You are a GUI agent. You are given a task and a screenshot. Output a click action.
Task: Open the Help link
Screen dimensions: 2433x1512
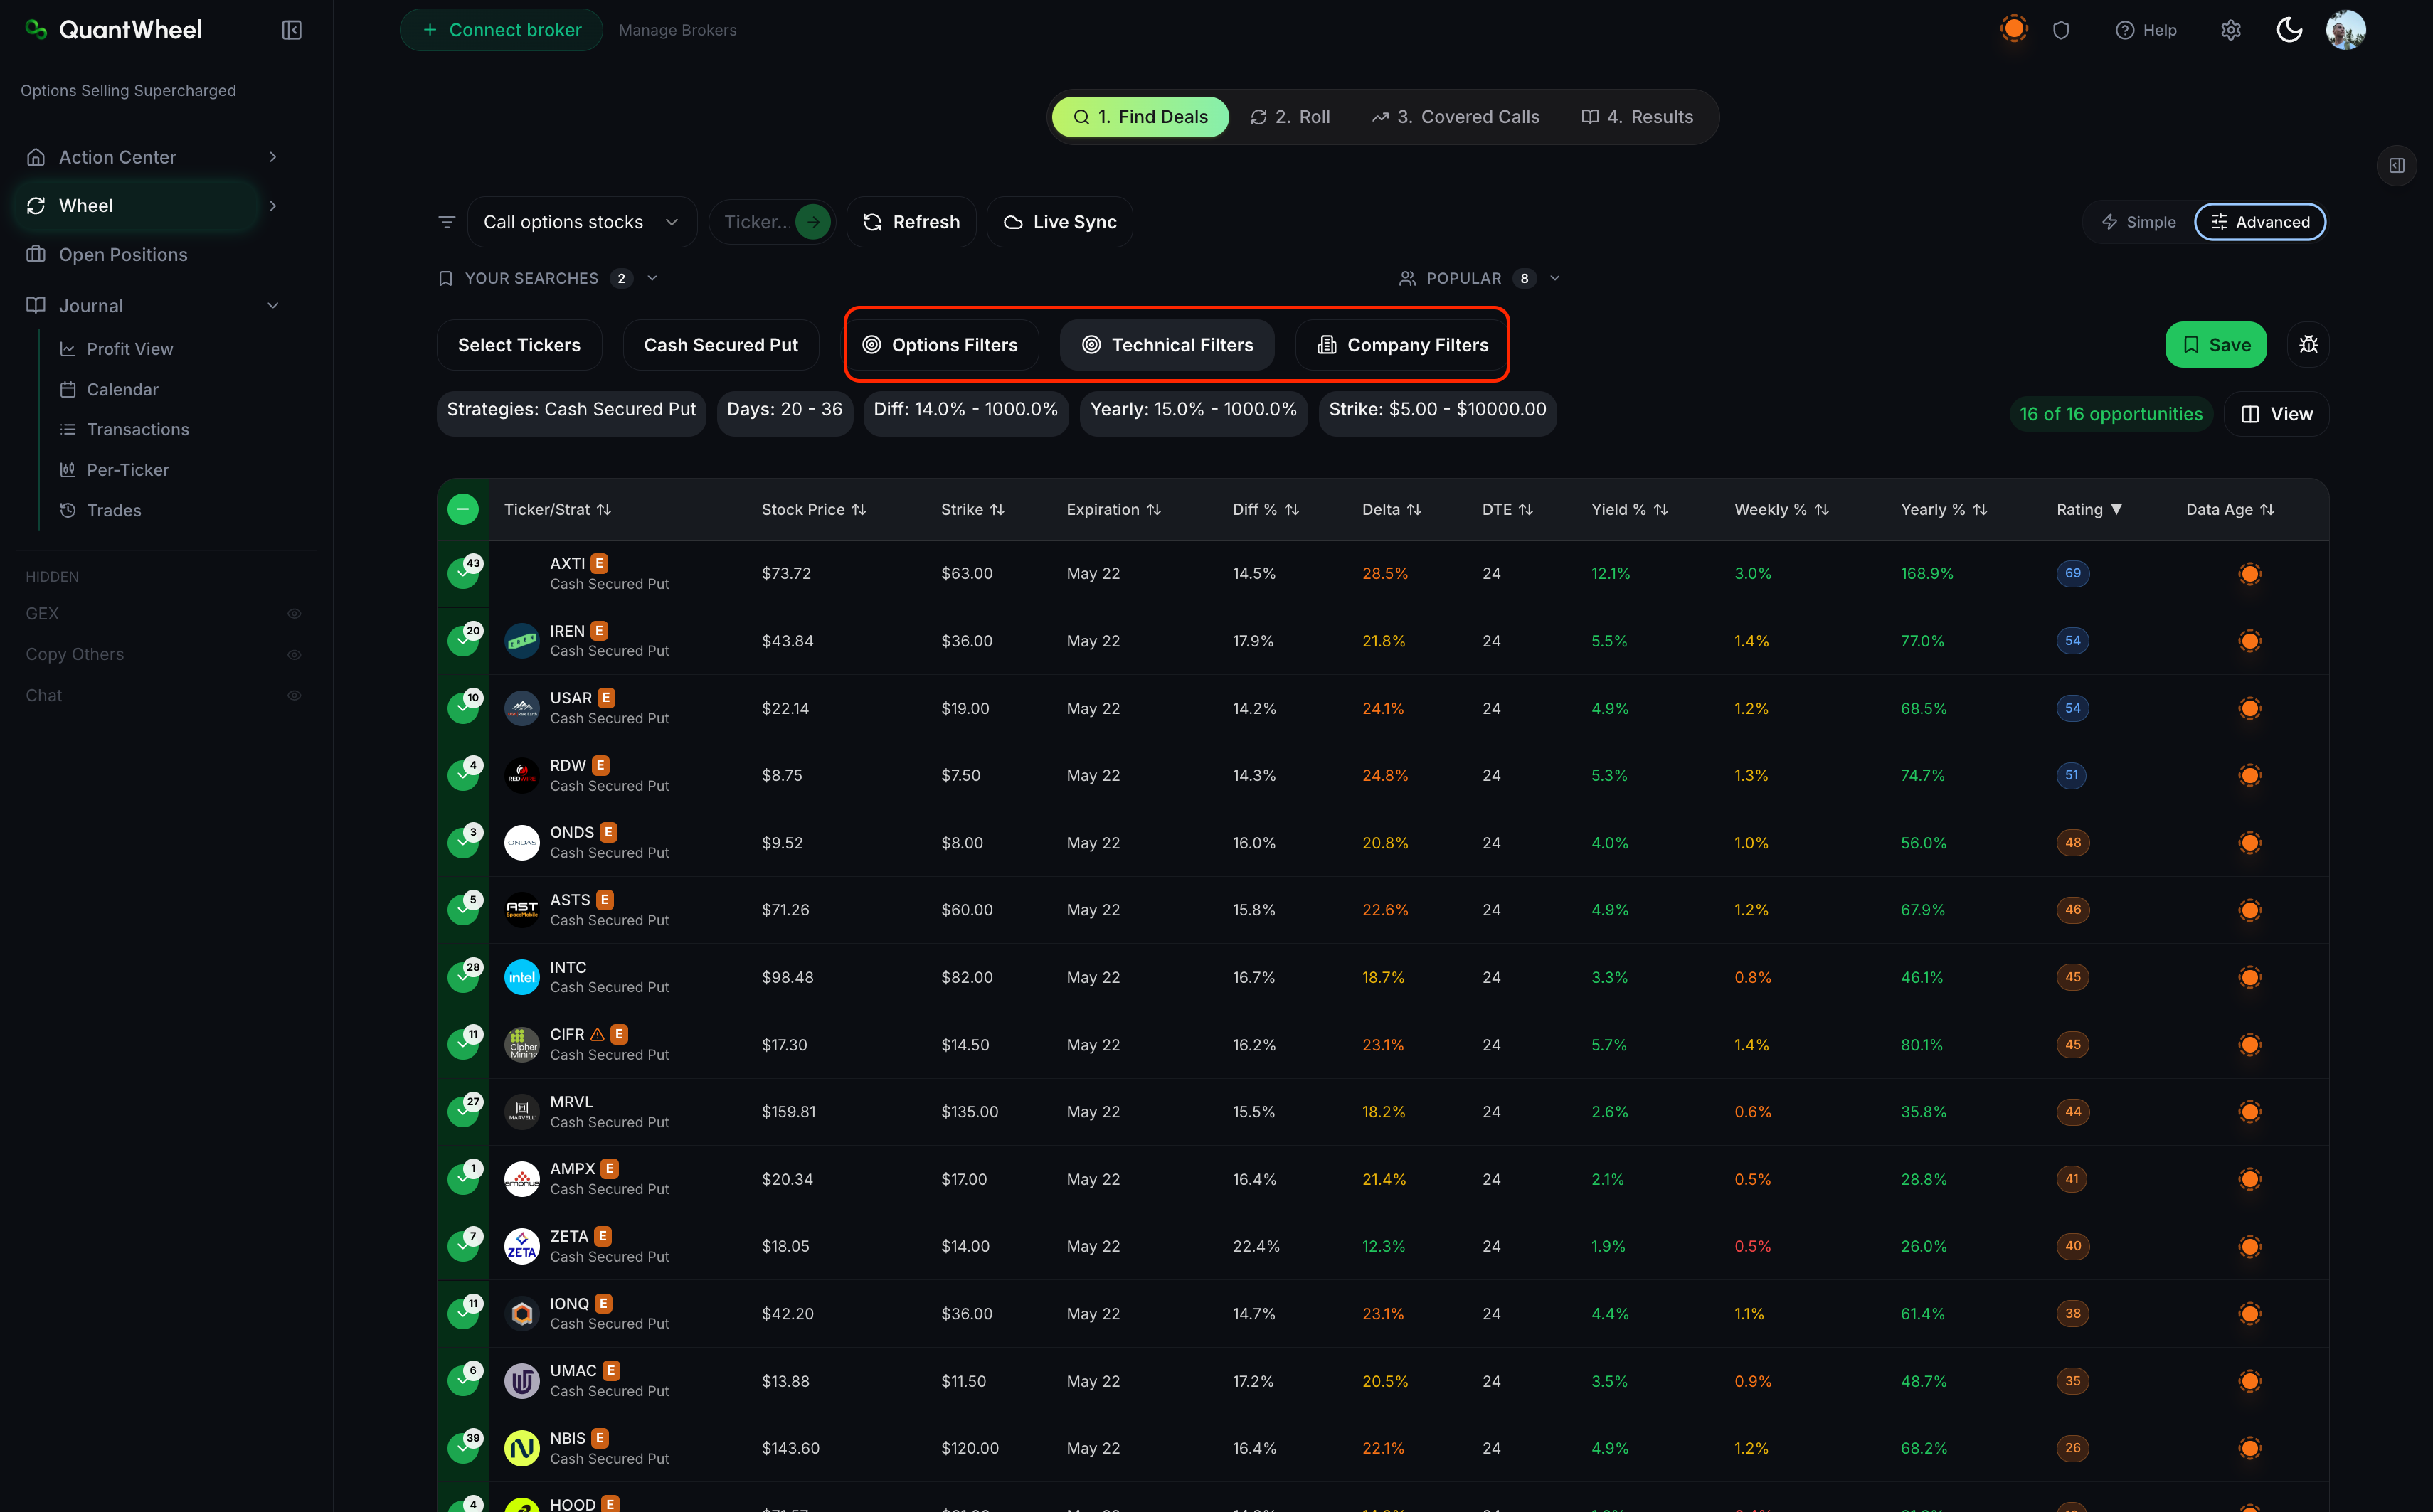[2146, 30]
